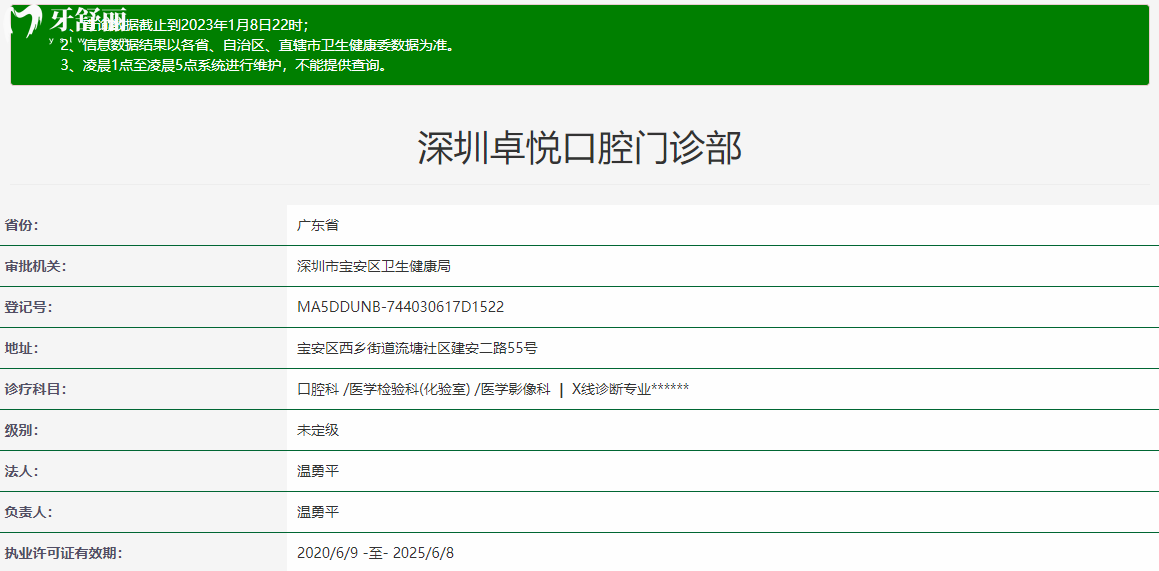Click the 级别 label
Viewport: 1159px width, 571px height.
point(21,430)
